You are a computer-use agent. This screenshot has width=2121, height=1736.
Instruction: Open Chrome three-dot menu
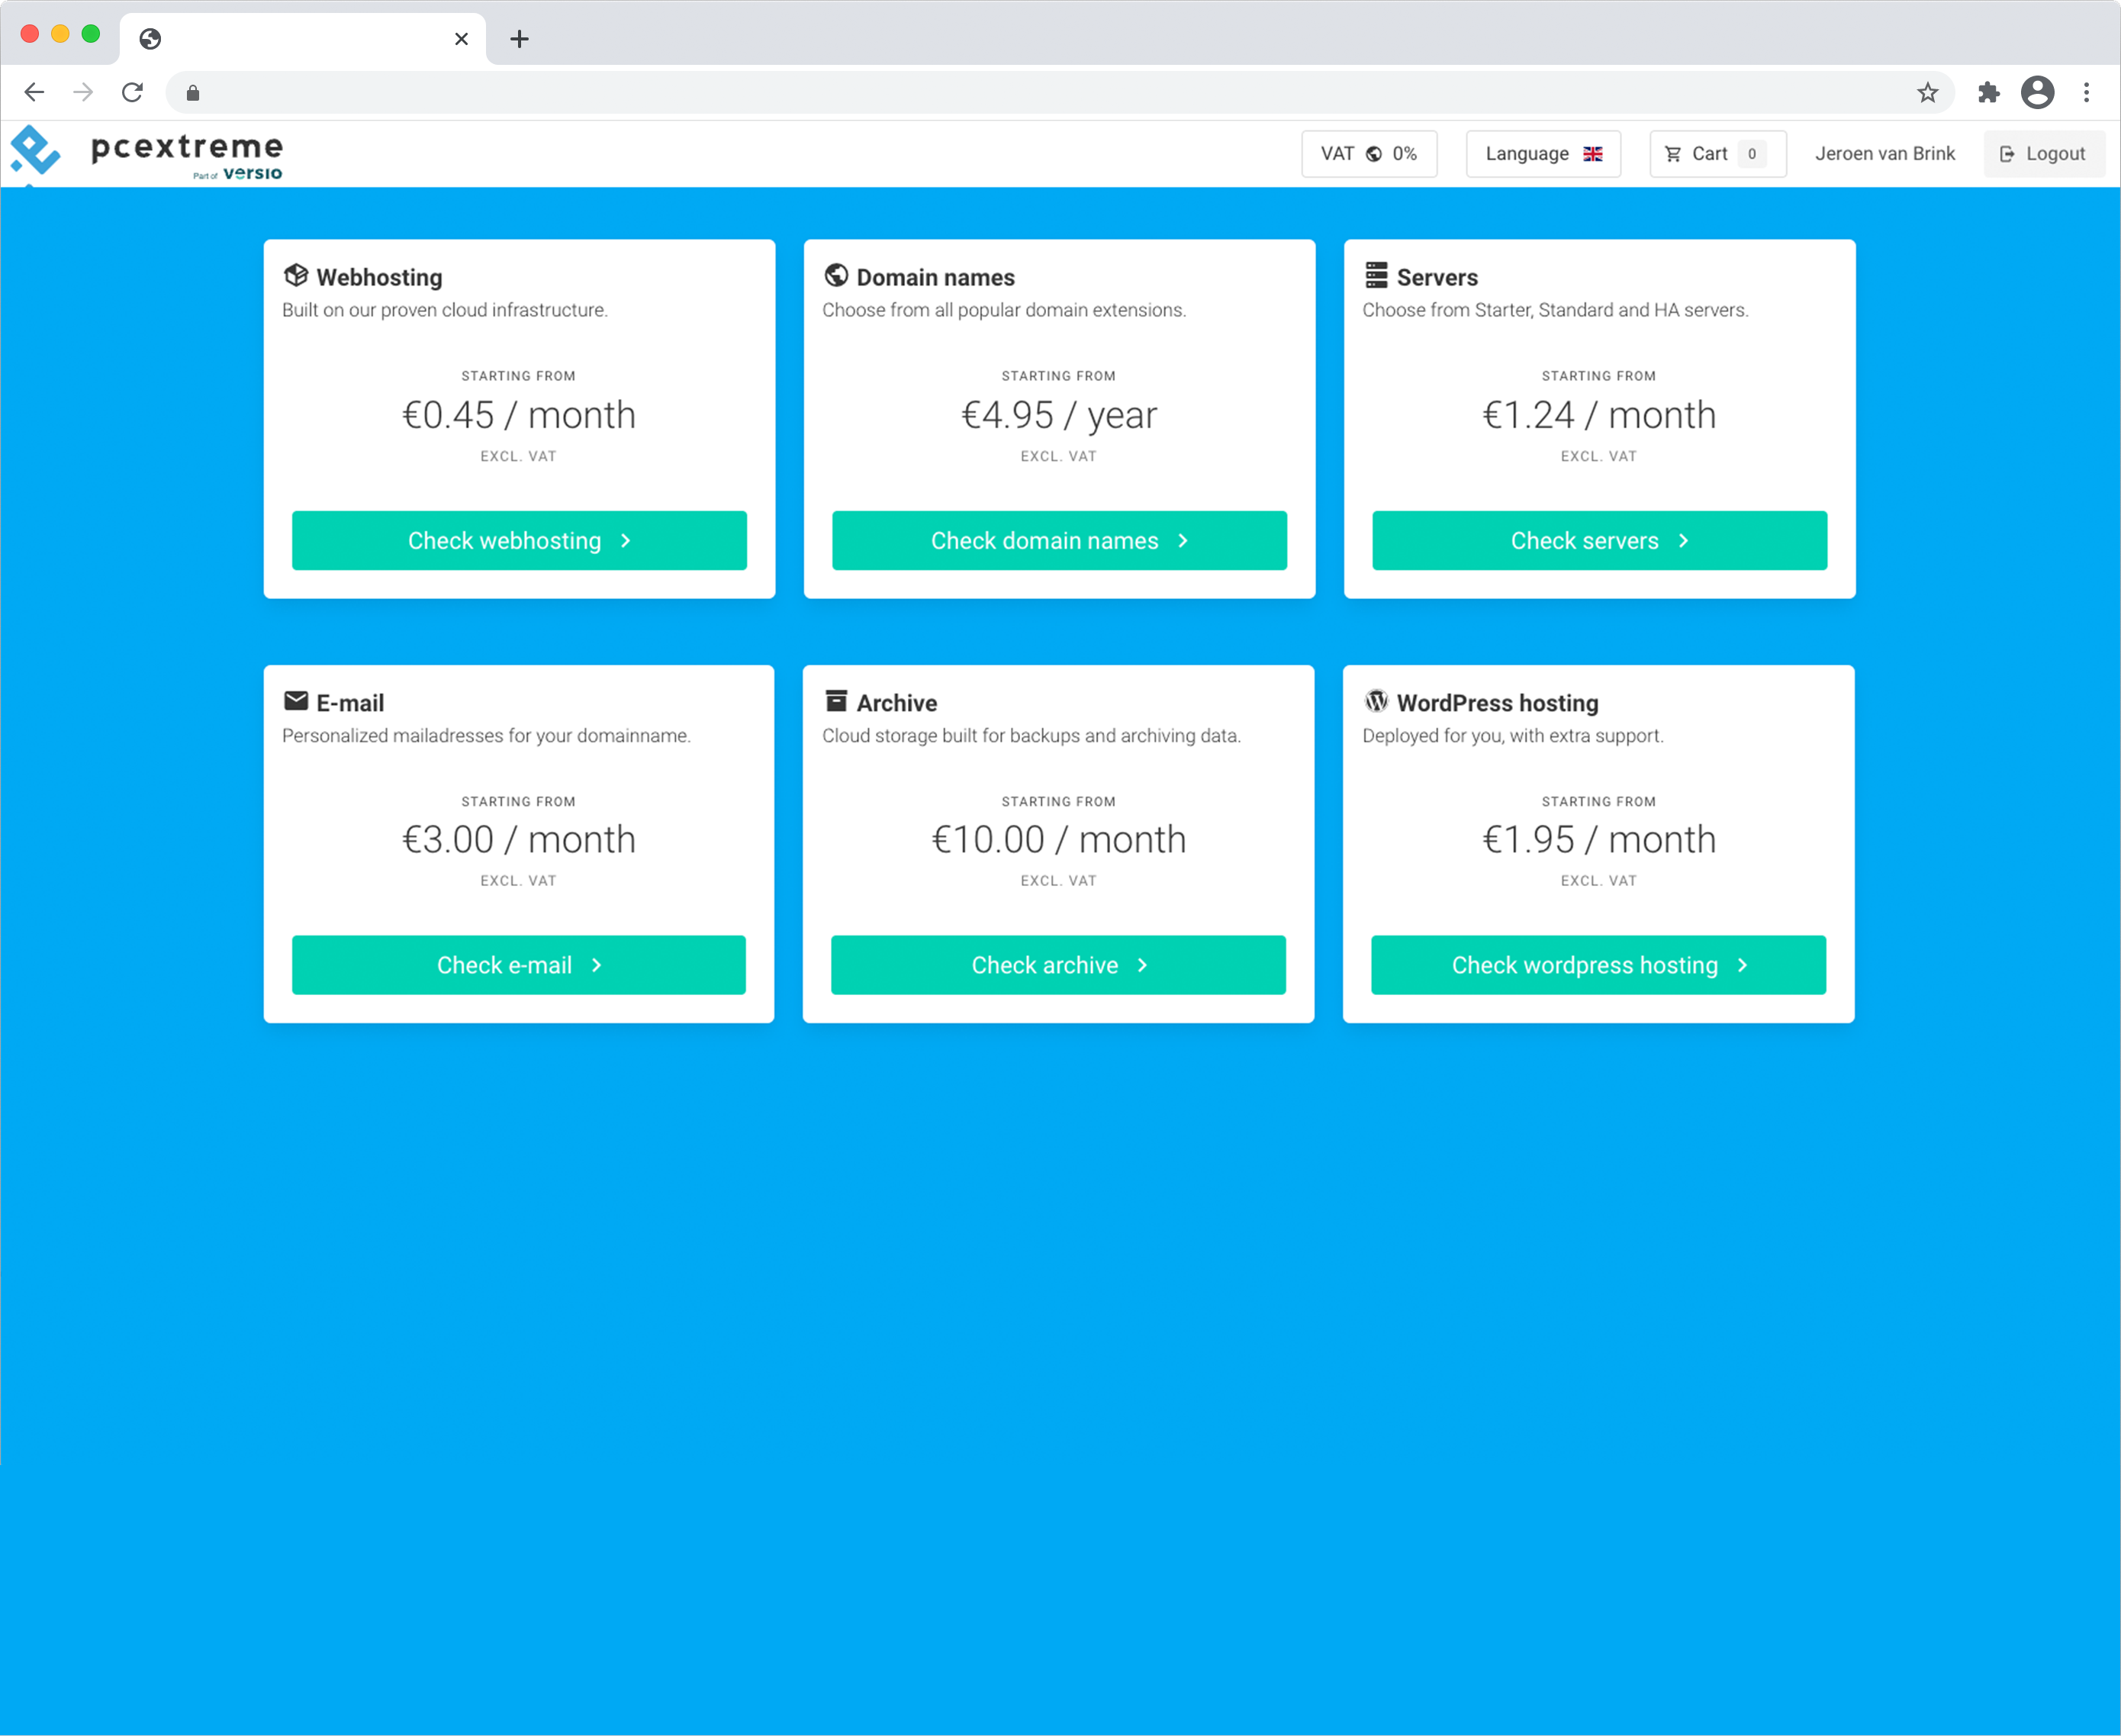pyautogui.click(x=2086, y=93)
